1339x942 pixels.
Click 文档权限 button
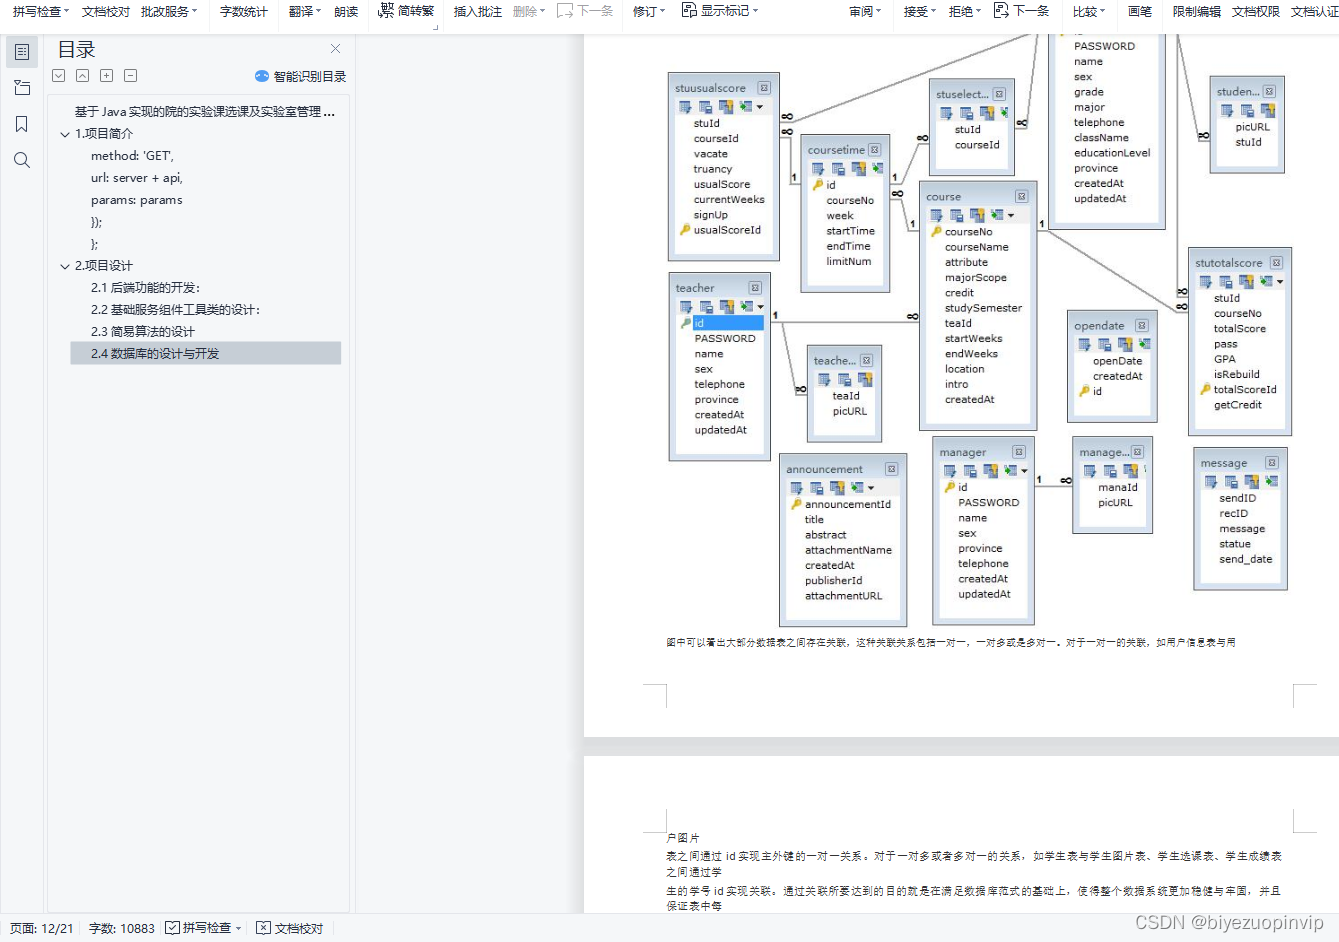(1256, 11)
